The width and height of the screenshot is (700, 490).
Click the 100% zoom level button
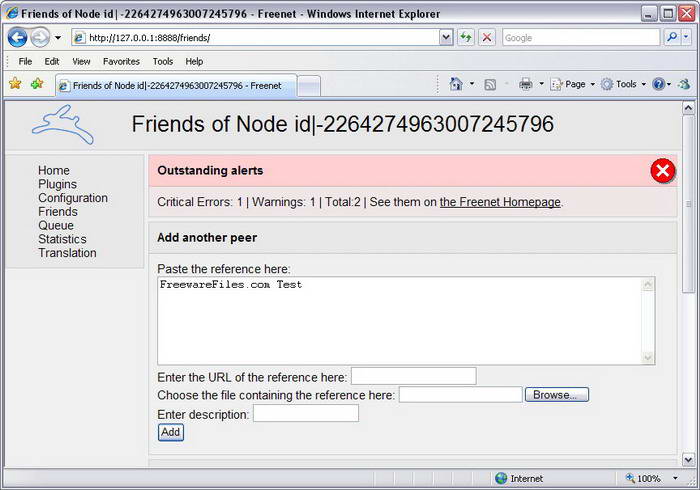click(x=643, y=478)
